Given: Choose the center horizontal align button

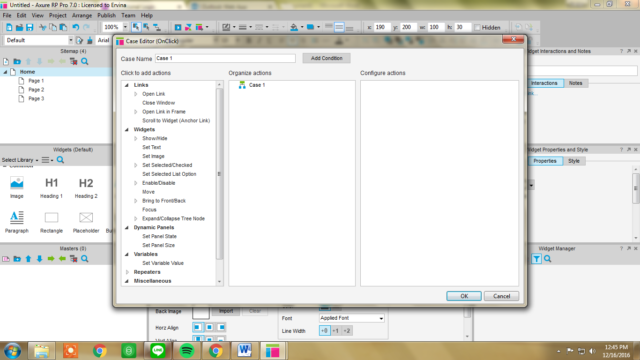Looking at the screenshot, I should coord(209,327).
